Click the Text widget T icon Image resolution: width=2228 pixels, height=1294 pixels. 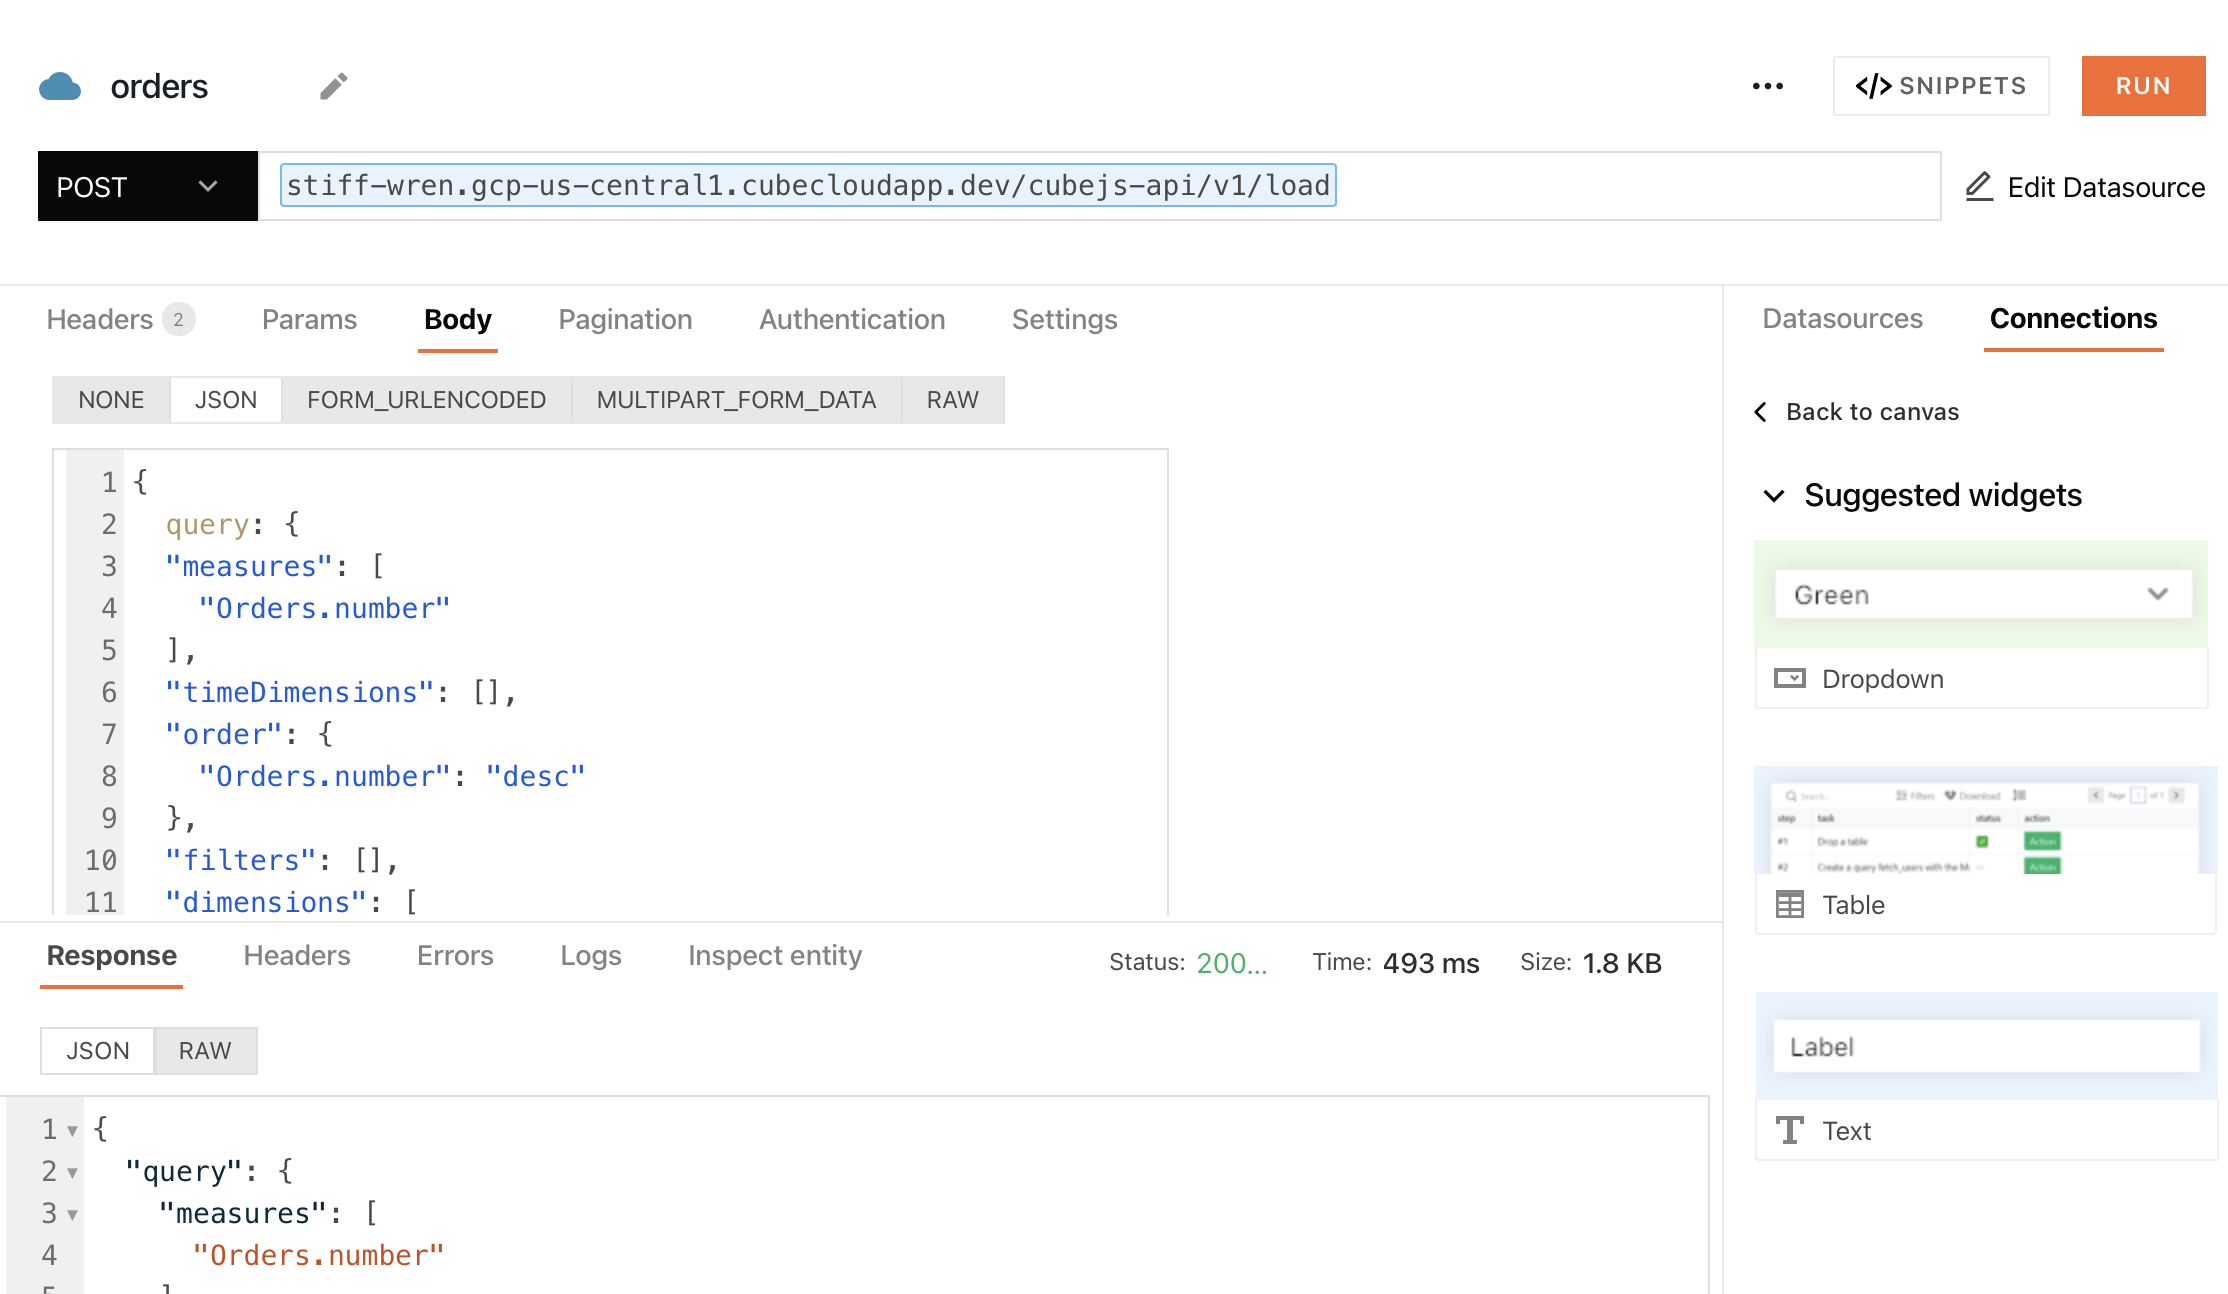[1789, 1131]
